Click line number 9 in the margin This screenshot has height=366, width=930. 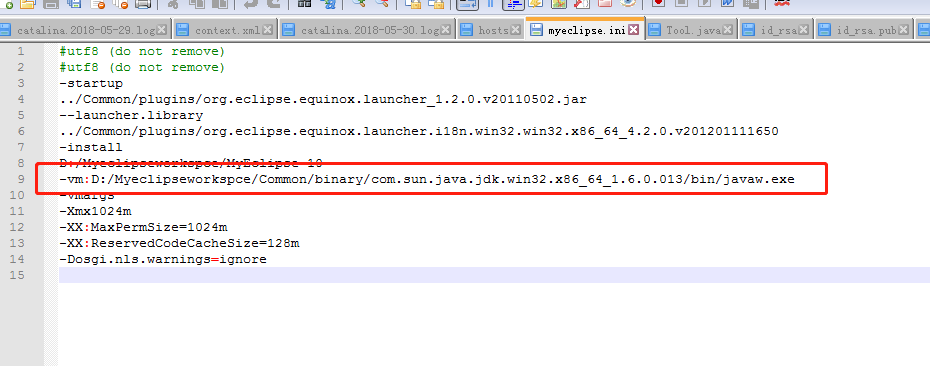[21, 179]
